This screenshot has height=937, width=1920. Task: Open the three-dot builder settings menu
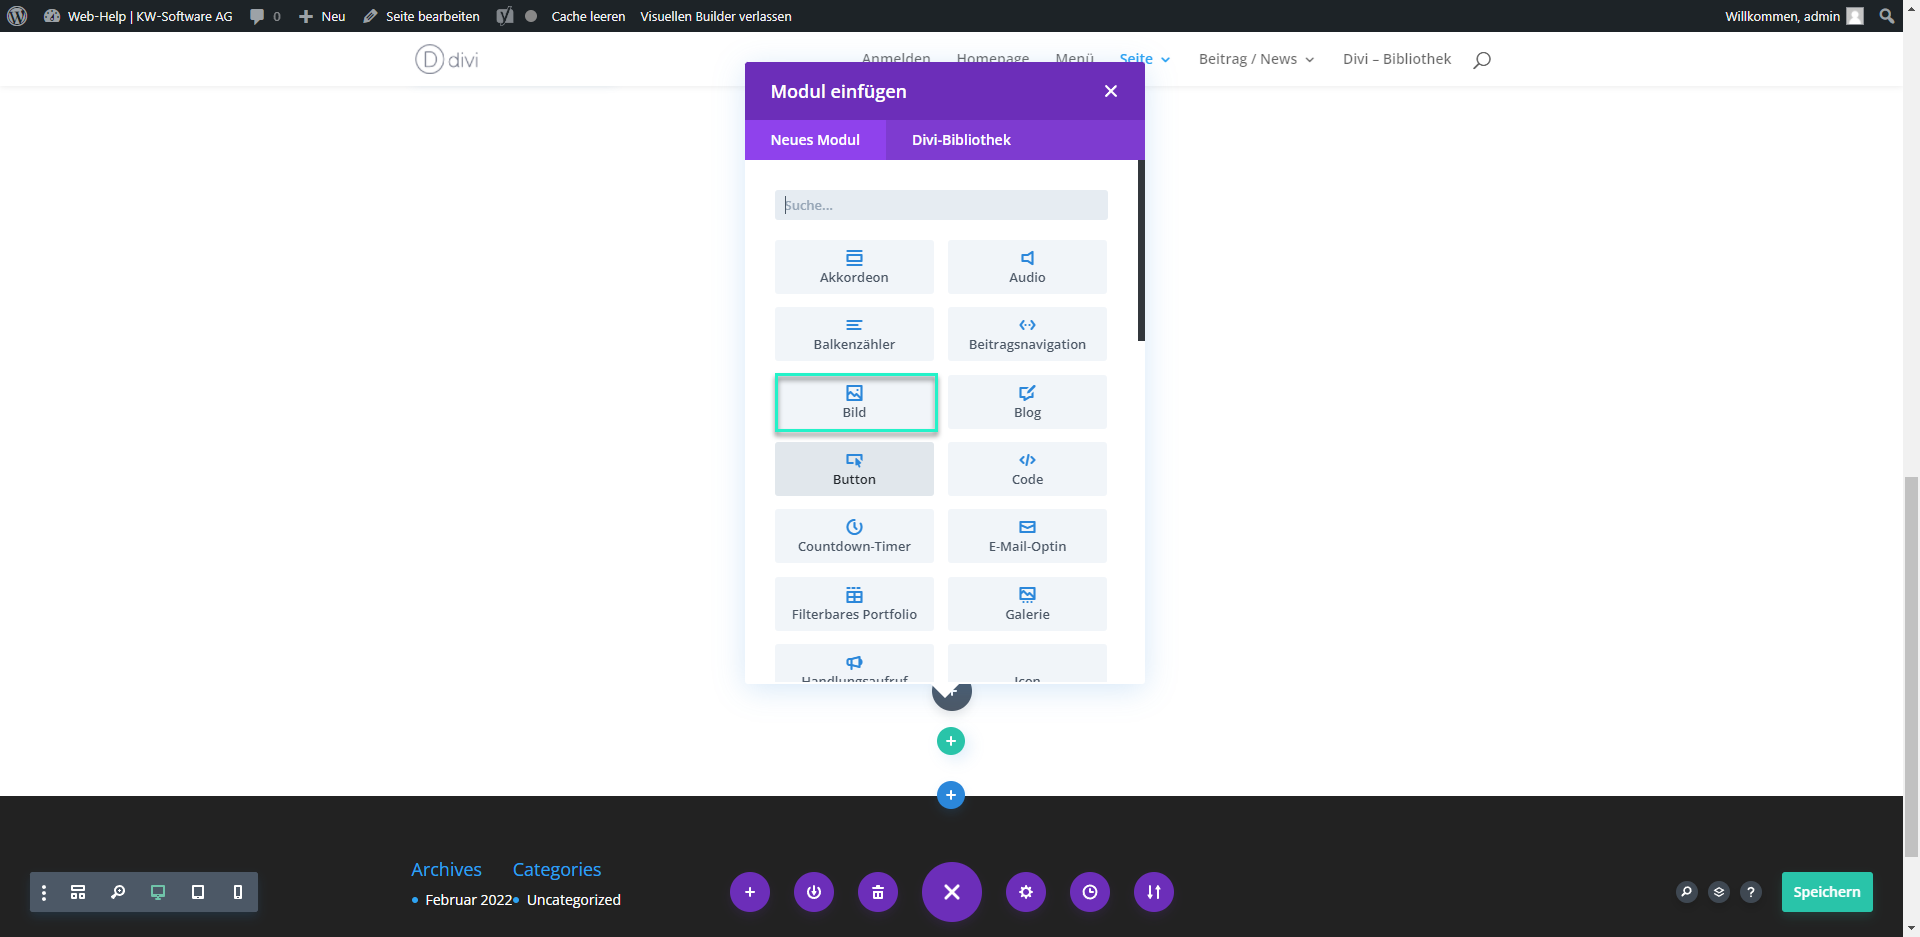44,892
